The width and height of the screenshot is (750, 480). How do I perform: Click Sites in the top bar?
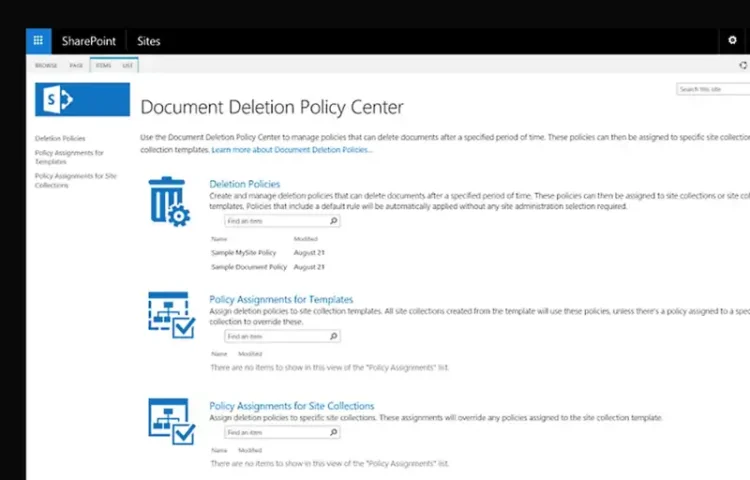(148, 41)
